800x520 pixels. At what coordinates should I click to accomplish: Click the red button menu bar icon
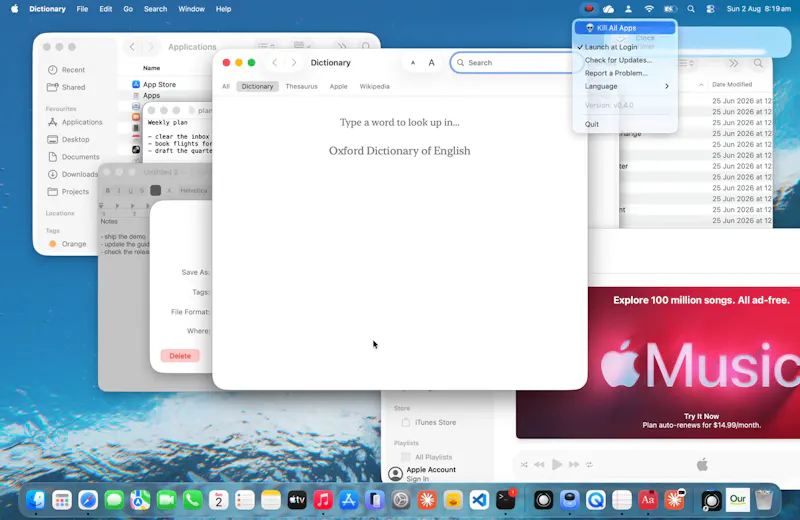[x=589, y=9]
